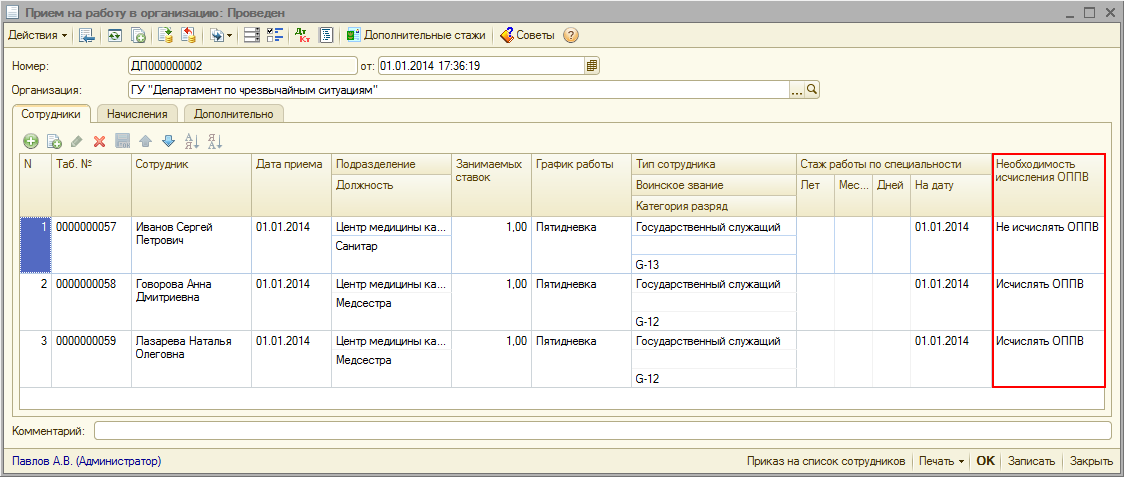Click copy row icon in table toolbar
This screenshot has width=1124, height=477.
54,142
